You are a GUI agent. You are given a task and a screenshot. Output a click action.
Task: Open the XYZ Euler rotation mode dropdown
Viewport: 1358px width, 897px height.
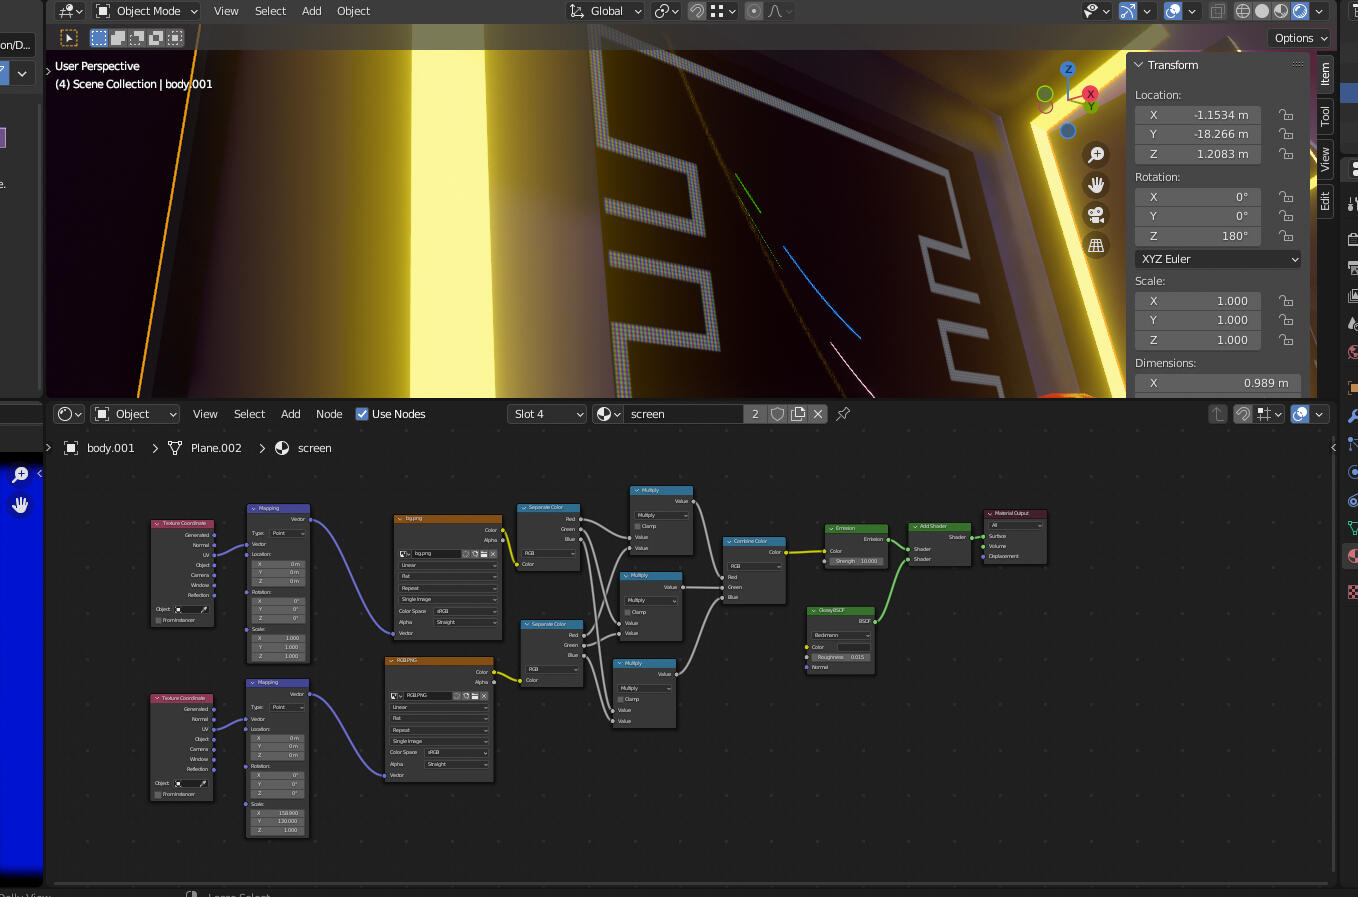coord(1218,259)
